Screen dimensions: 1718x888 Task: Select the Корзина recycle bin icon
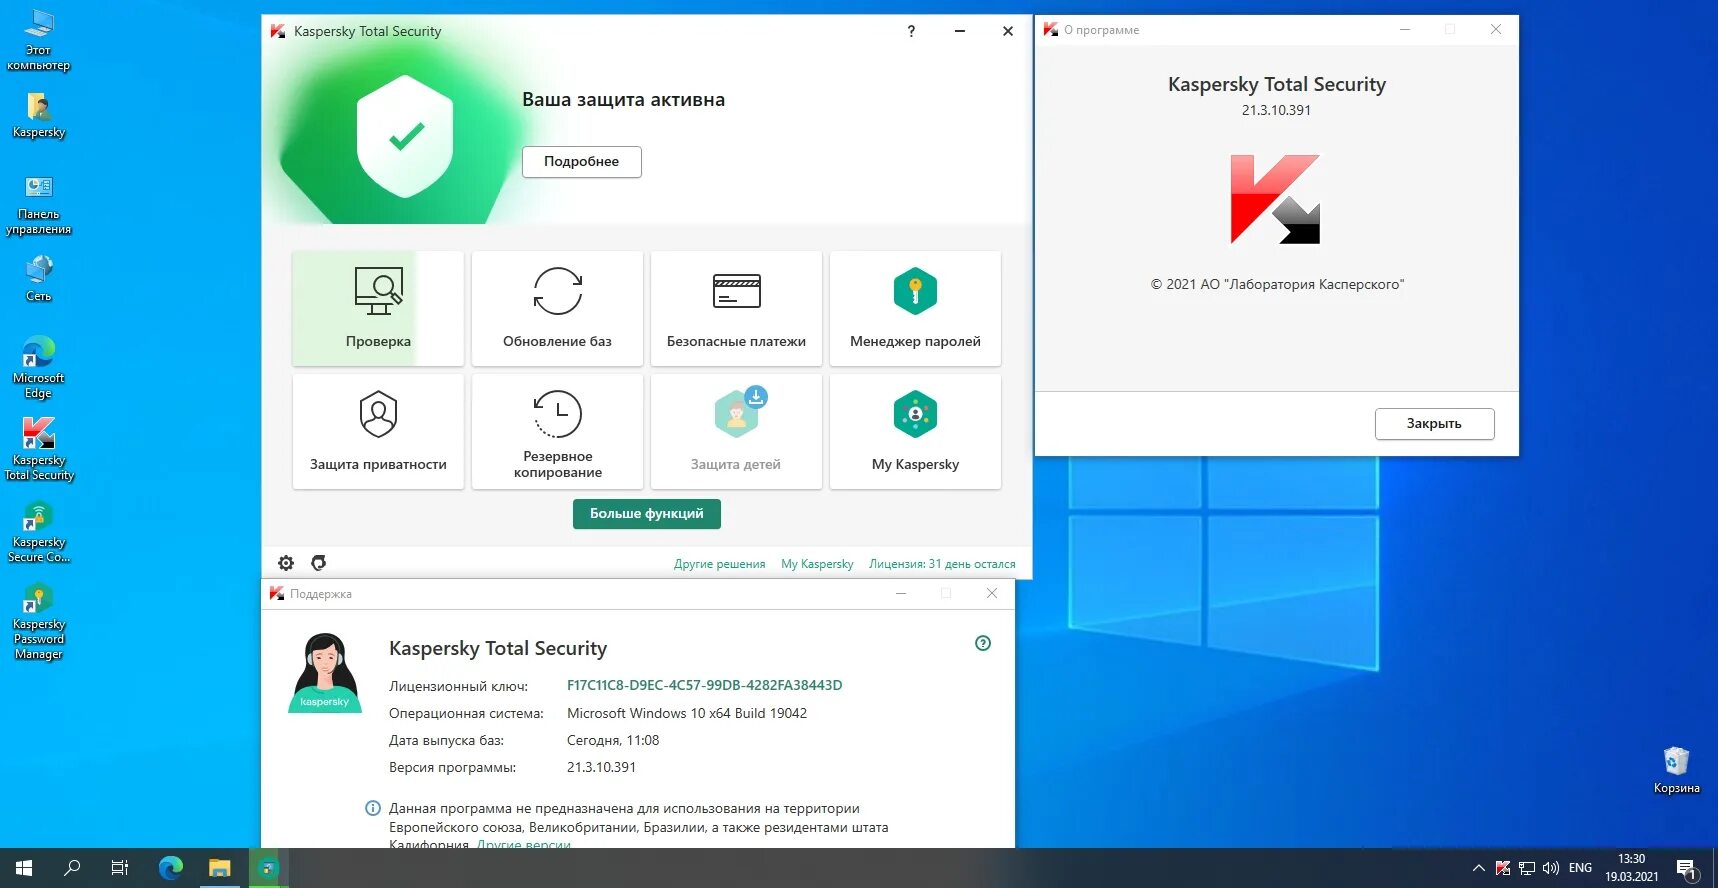pos(1676,770)
